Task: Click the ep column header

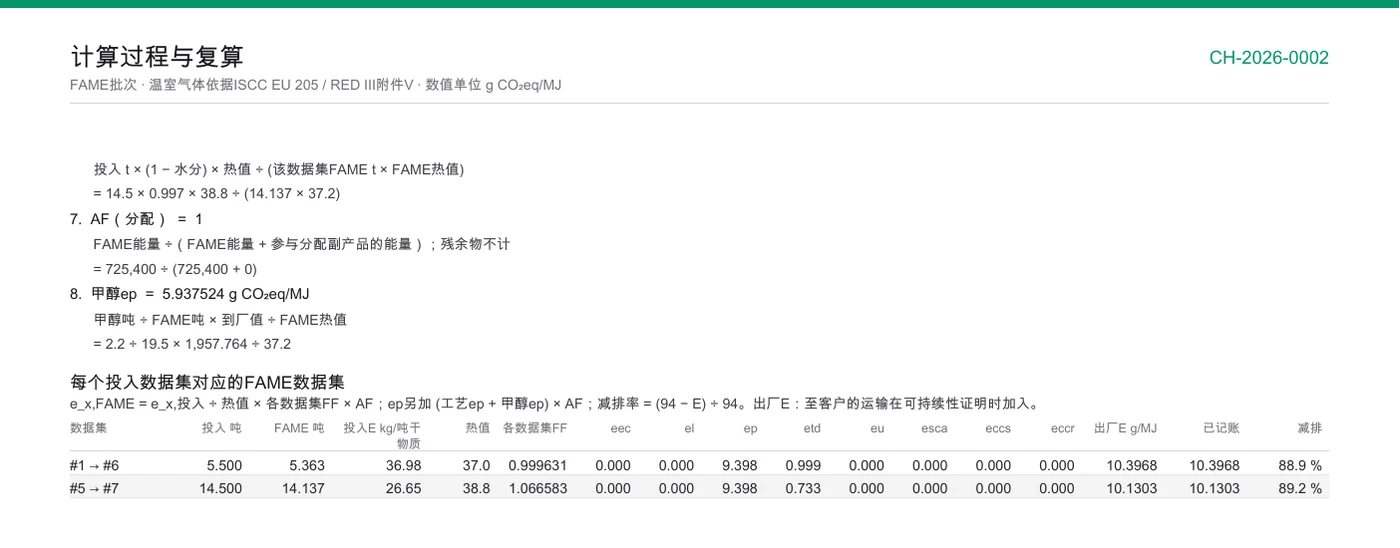Action: (750, 428)
